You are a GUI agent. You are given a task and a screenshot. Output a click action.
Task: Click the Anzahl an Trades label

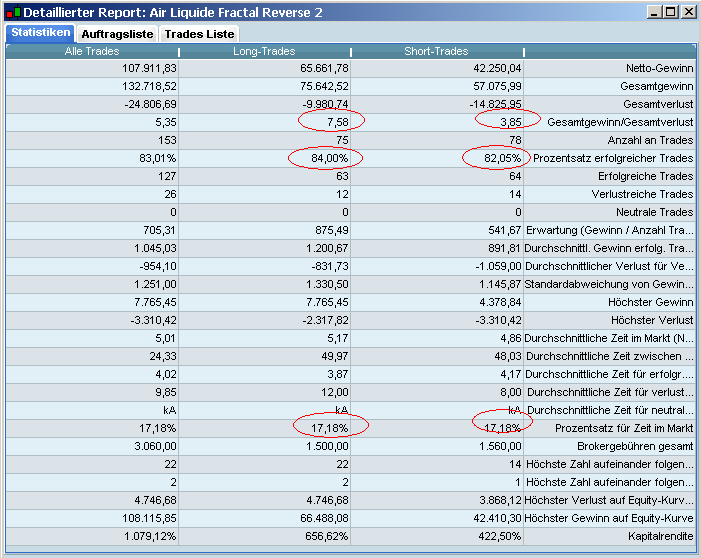pos(647,140)
